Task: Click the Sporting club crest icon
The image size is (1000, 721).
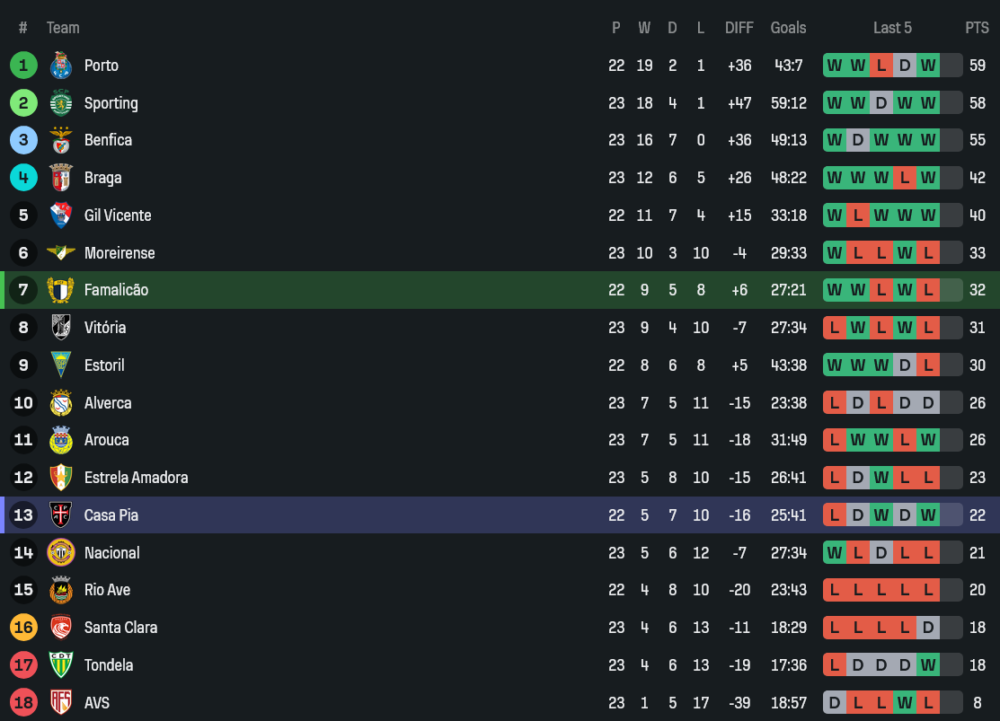Action: [61, 103]
